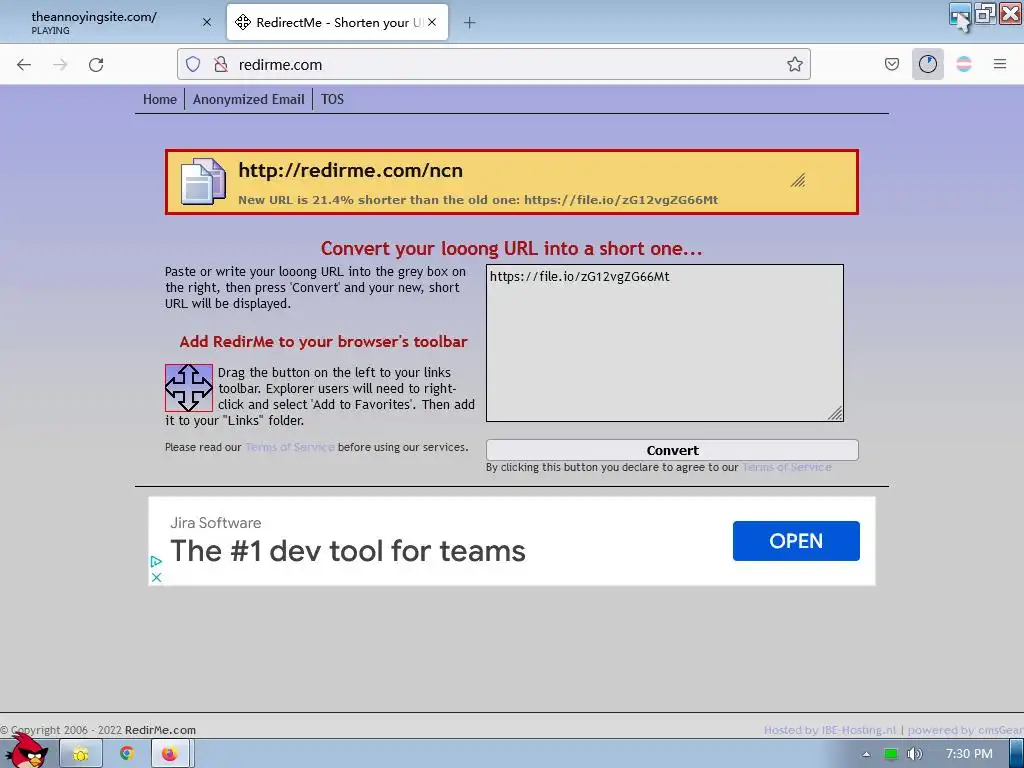The image size is (1024, 768).
Task: Open the Home menu link
Action: (160, 99)
